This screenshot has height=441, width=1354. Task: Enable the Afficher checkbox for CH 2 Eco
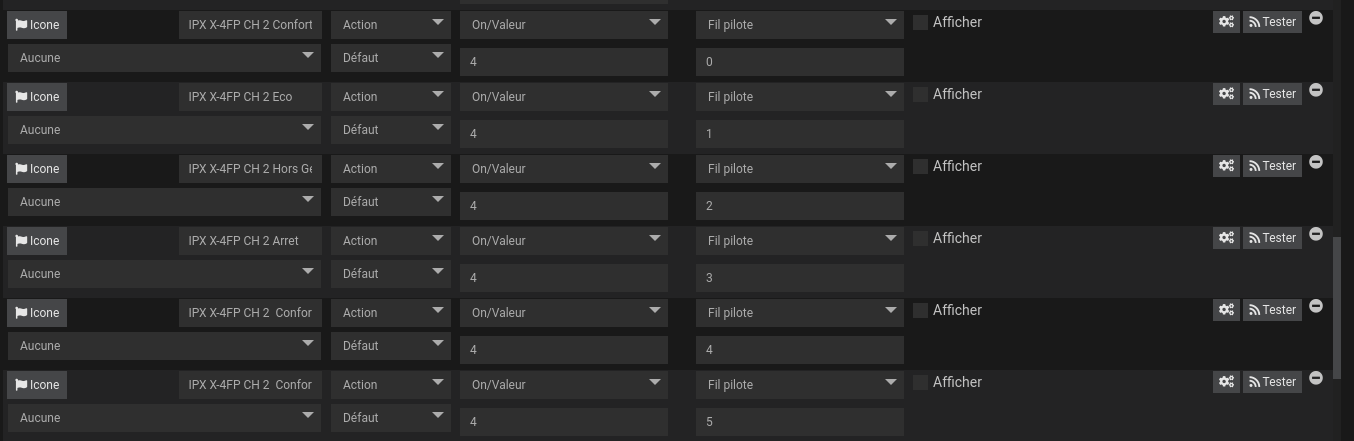click(920, 95)
